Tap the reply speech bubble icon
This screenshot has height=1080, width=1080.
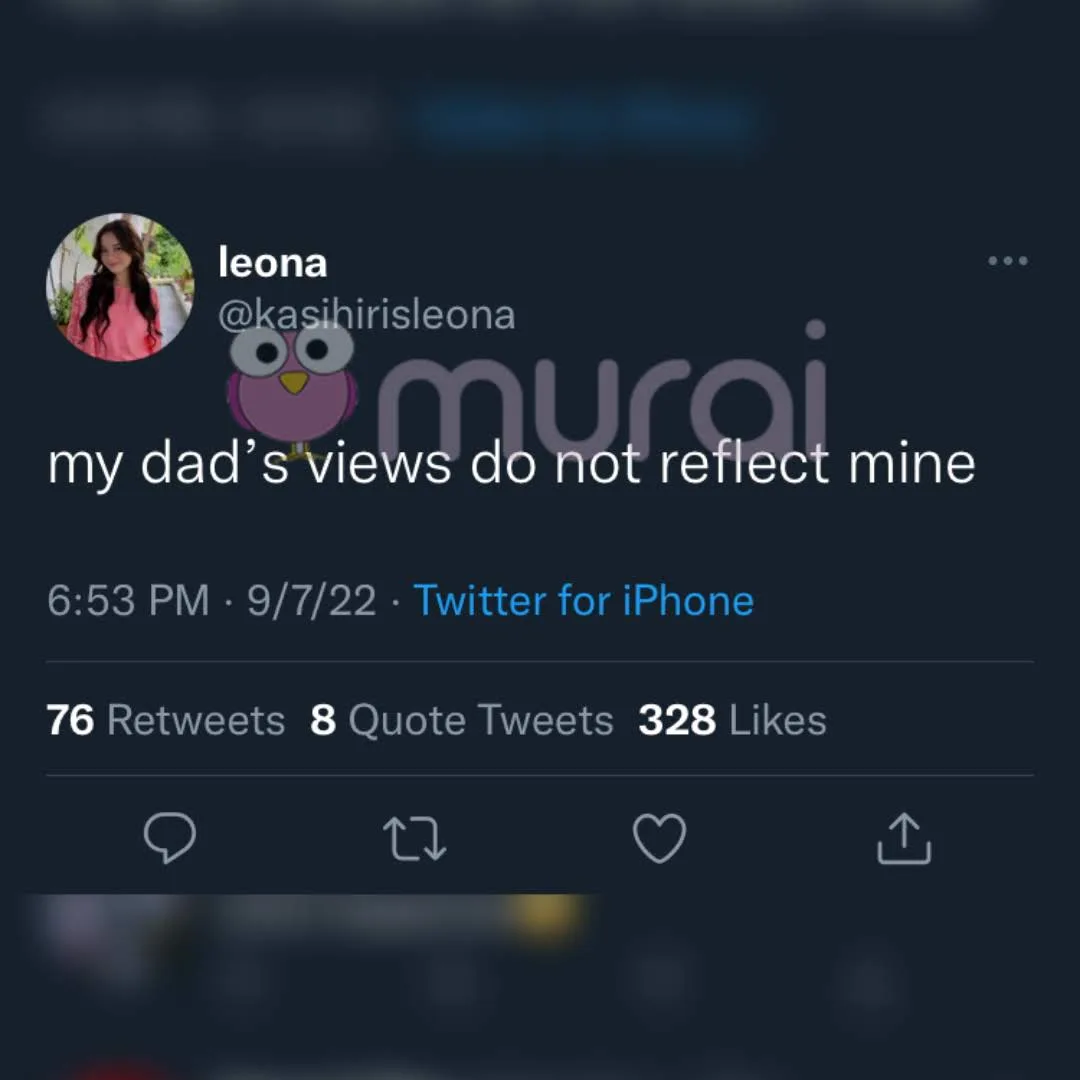point(170,838)
